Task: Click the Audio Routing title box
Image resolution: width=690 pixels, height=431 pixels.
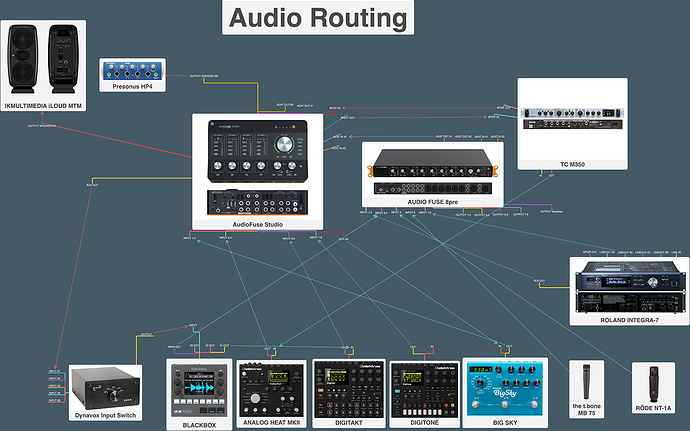Action: (318, 18)
